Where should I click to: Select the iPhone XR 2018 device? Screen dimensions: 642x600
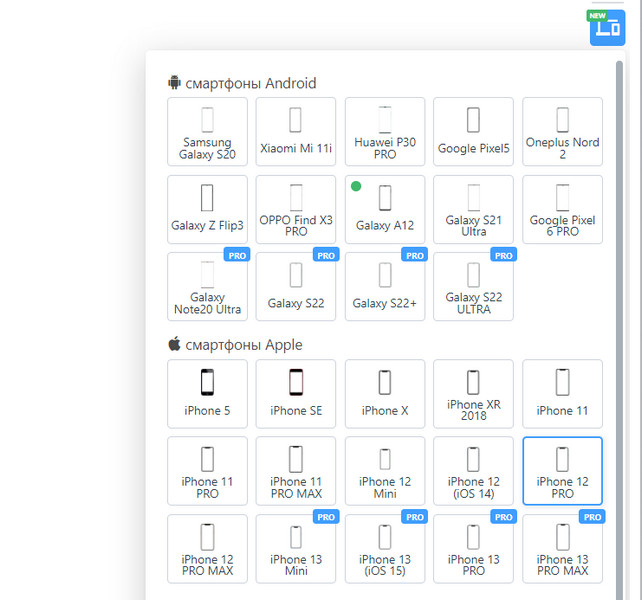[x=473, y=394]
